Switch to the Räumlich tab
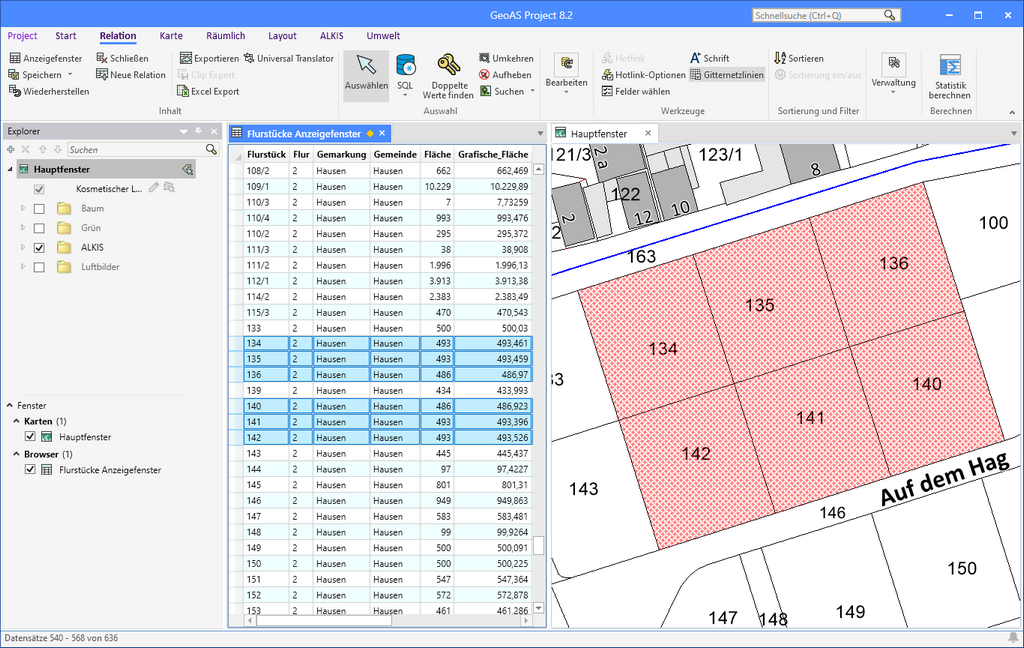 pos(226,36)
